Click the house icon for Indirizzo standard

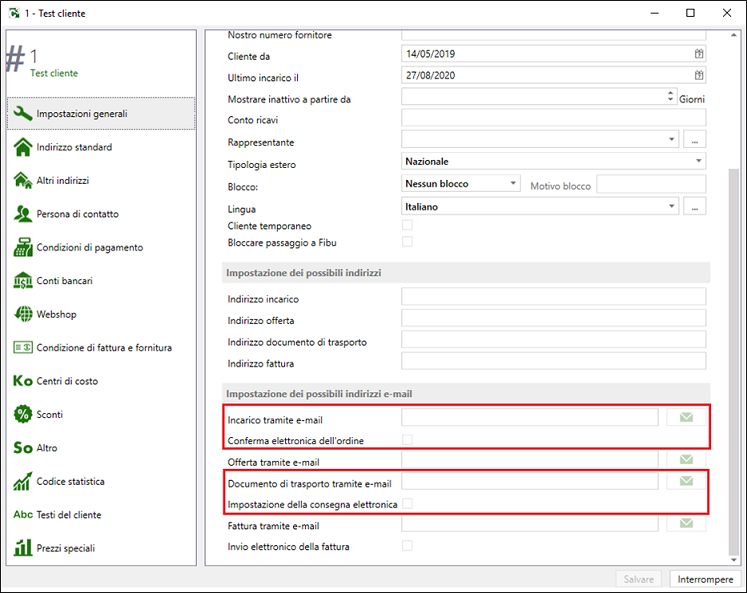22,147
